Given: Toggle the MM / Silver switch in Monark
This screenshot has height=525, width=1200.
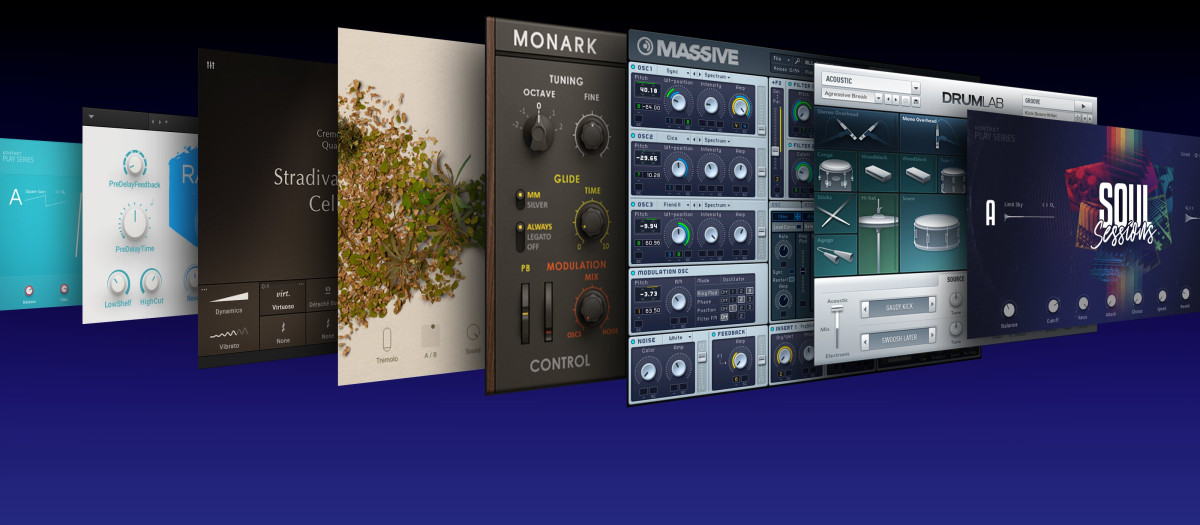Looking at the screenshot, I should 519,198.
